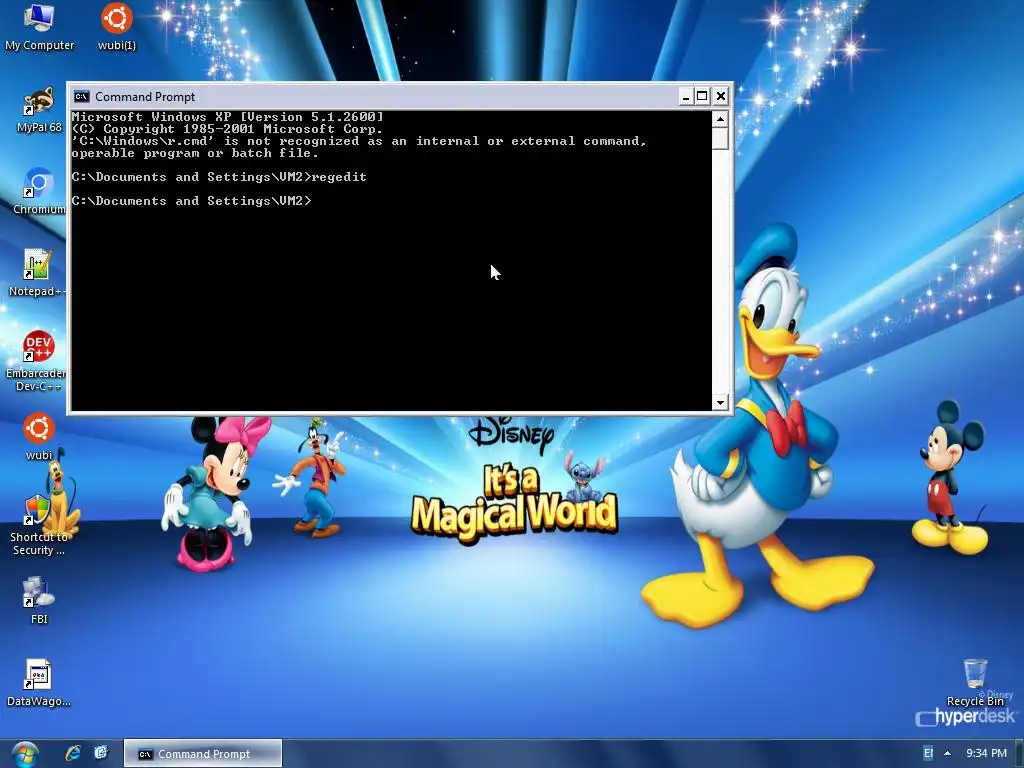This screenshot has height=768, width=1024.
Task: Select the Shortcut to Security icon
Action: (39, 526)
